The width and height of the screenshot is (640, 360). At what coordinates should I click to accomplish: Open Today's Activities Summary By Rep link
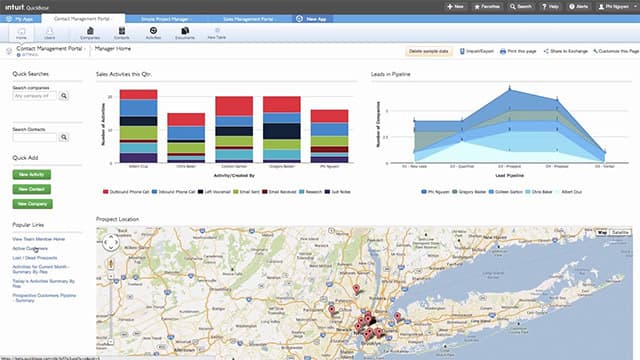coord(43,284)
